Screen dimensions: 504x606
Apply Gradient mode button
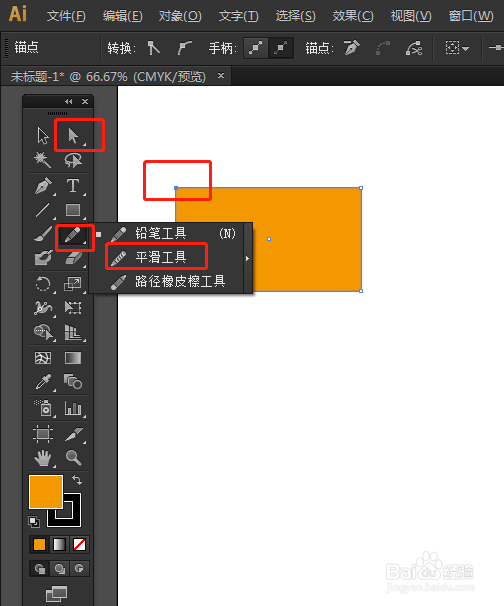[x=59, y=545]
